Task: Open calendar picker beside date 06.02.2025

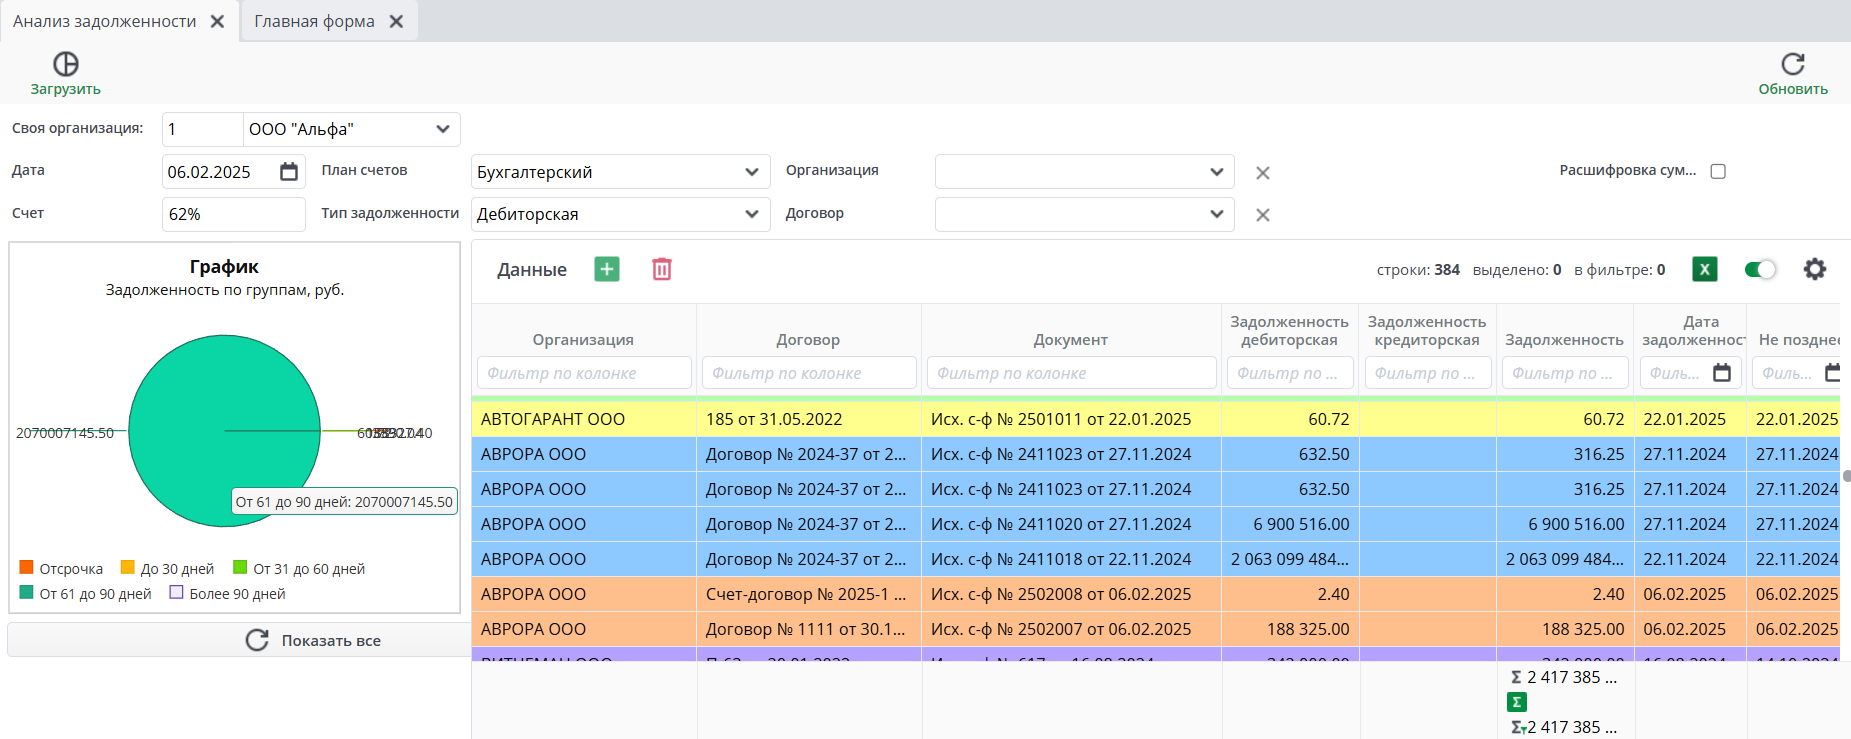Action: pyautogui.click(x=289, y=172)
